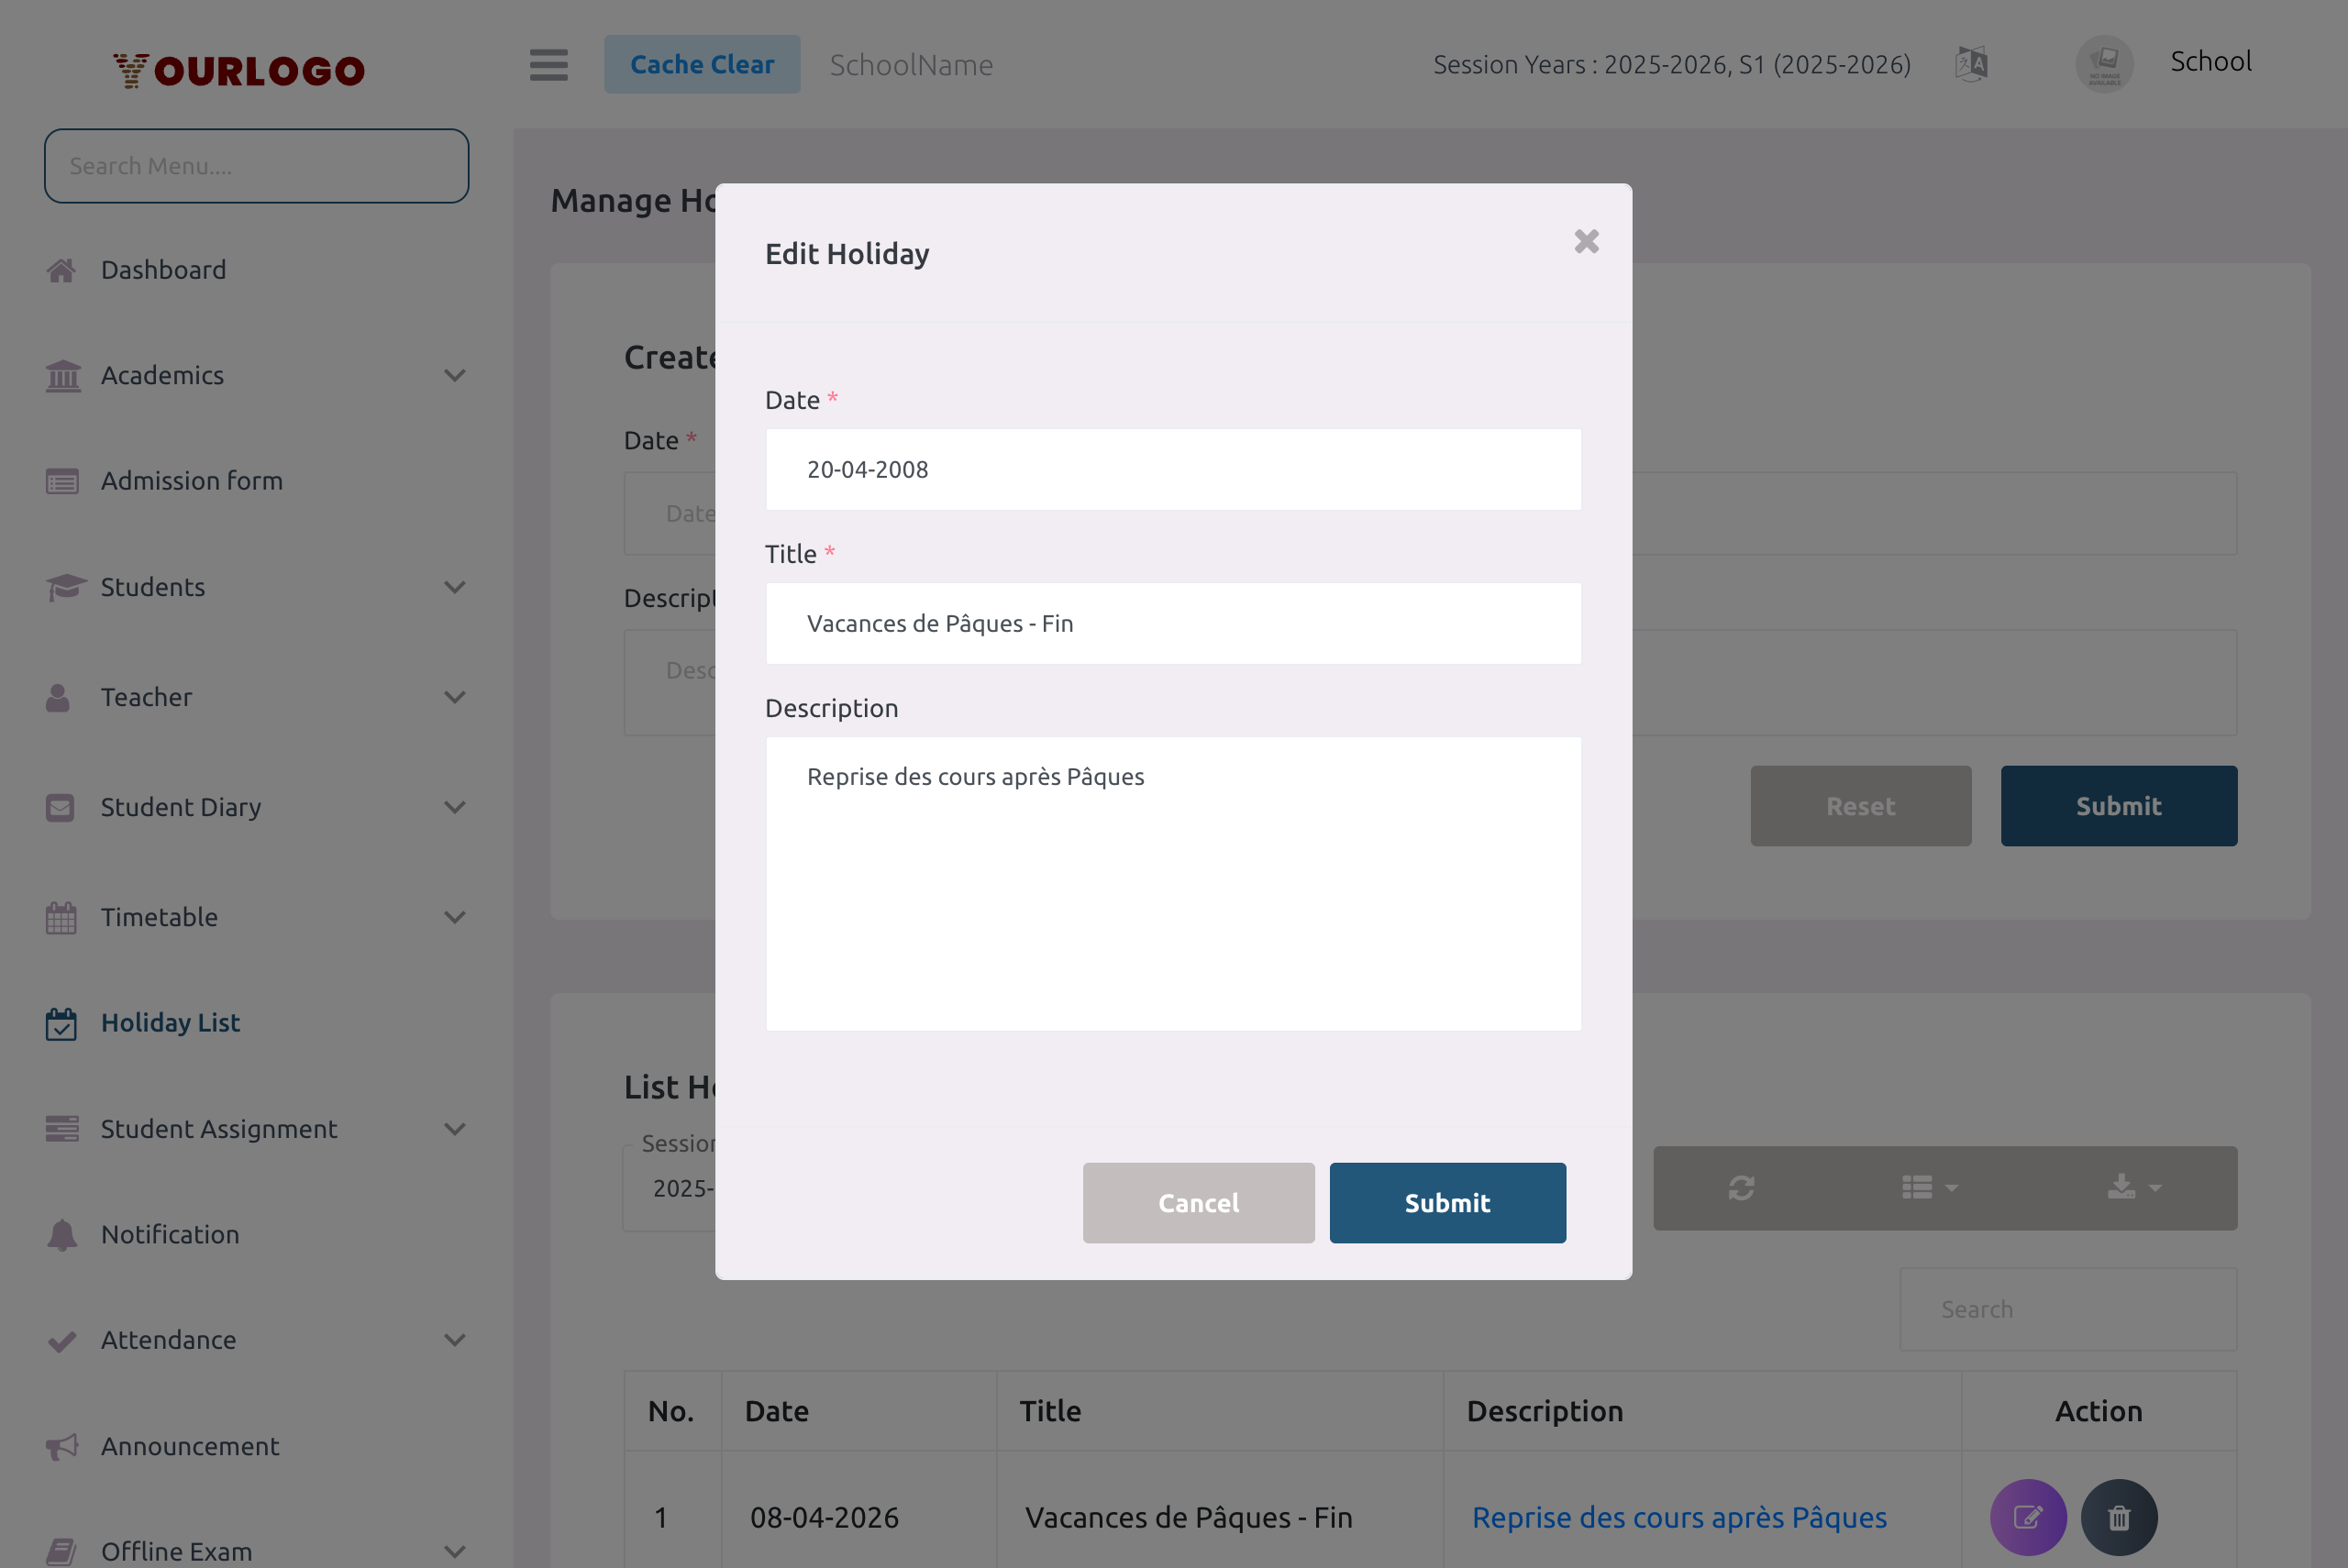Screen dimensions: 2348x1568
Task: Click the Search Menu input field
Action: click(x=256, y=165)
